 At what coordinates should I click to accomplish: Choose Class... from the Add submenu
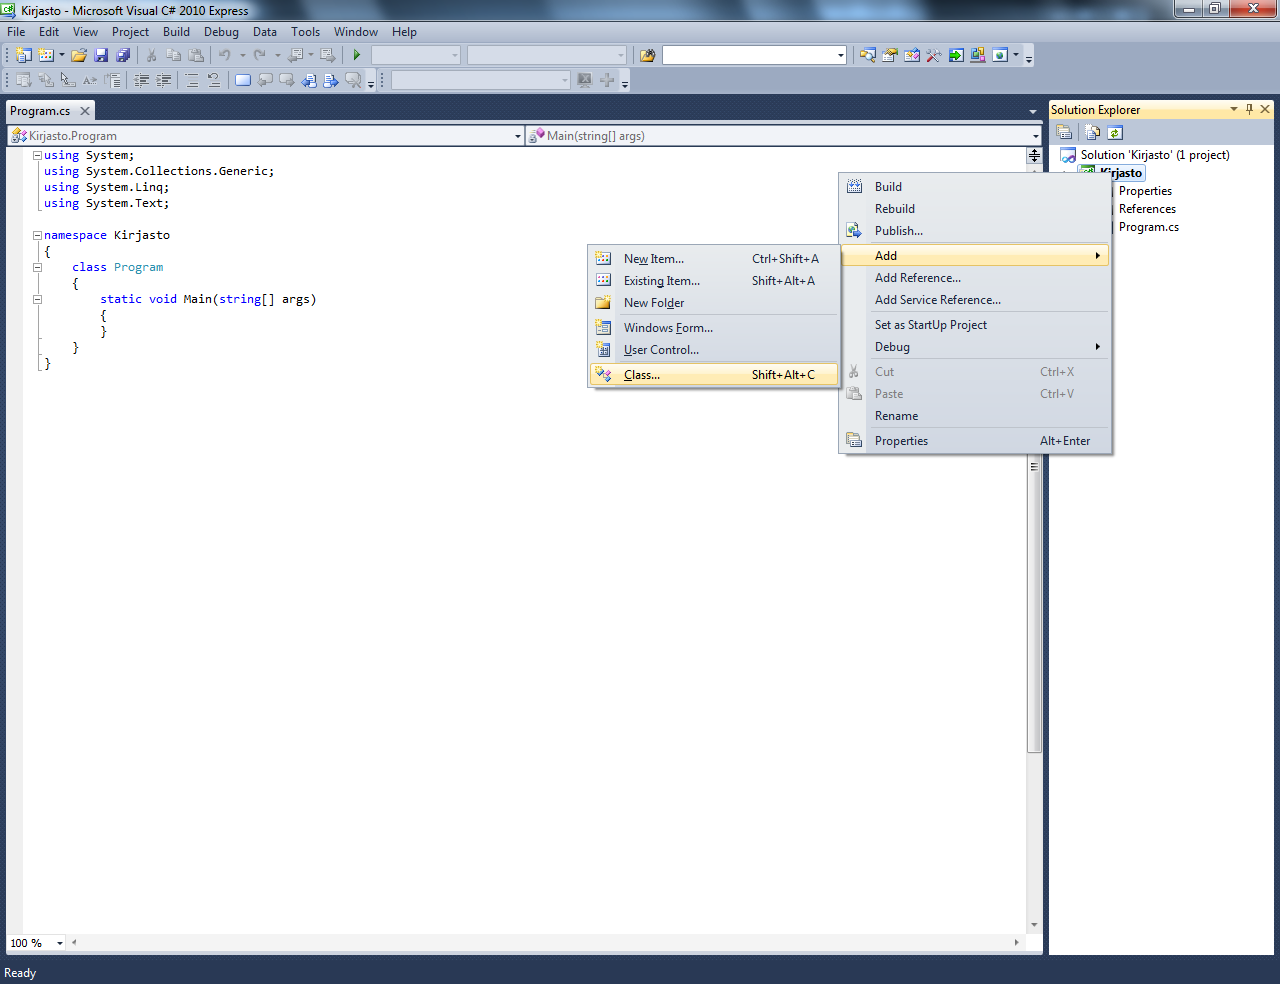click(714, 375)
